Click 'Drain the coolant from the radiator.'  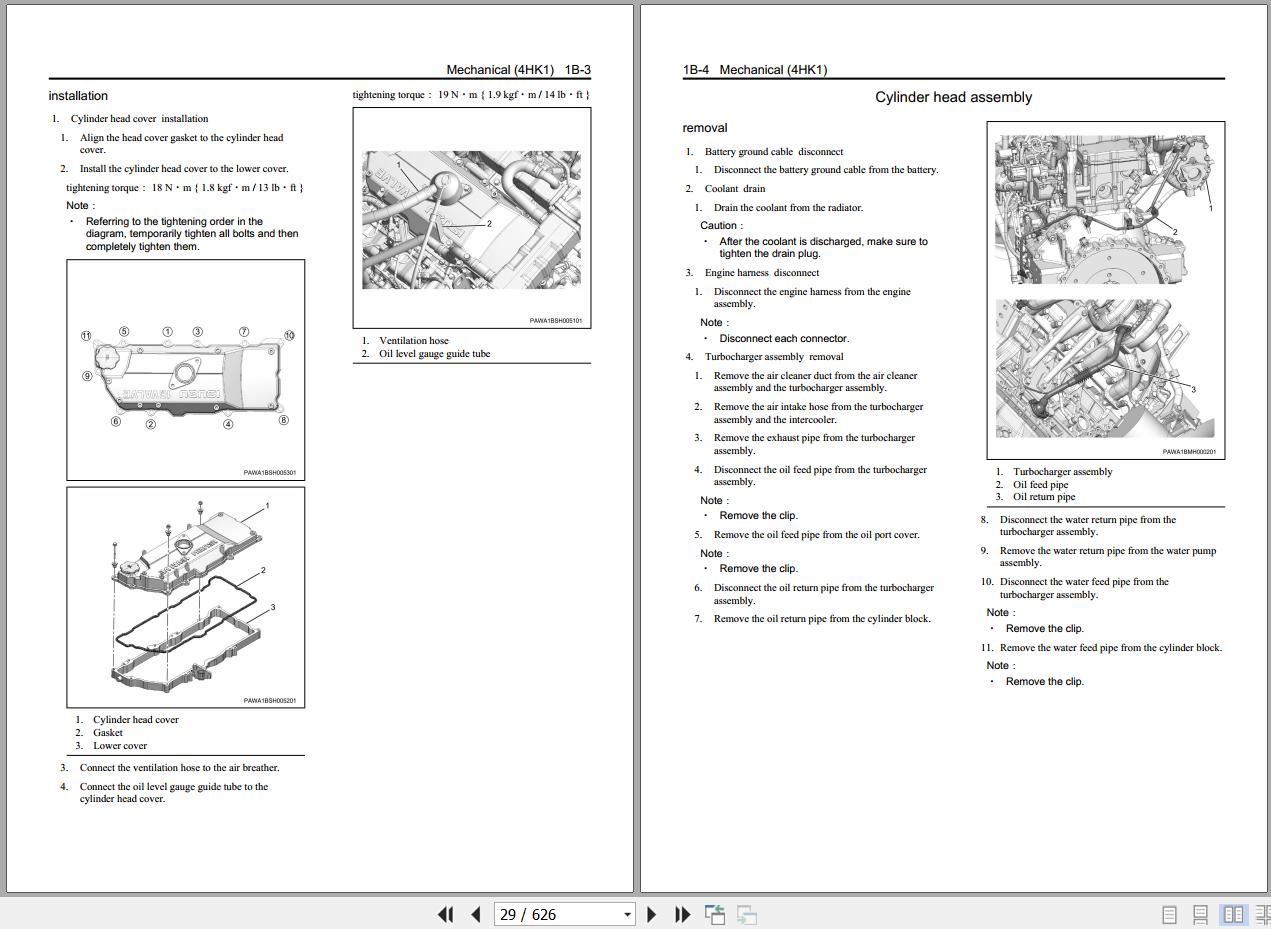pyautogui.click(x=788, y=208)
